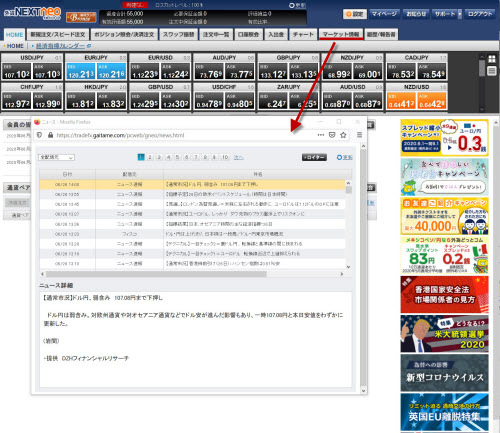Open external link icon beside 経済指標カレンダー
Viewport: 500px width, 433px height.
coord(89,46)
